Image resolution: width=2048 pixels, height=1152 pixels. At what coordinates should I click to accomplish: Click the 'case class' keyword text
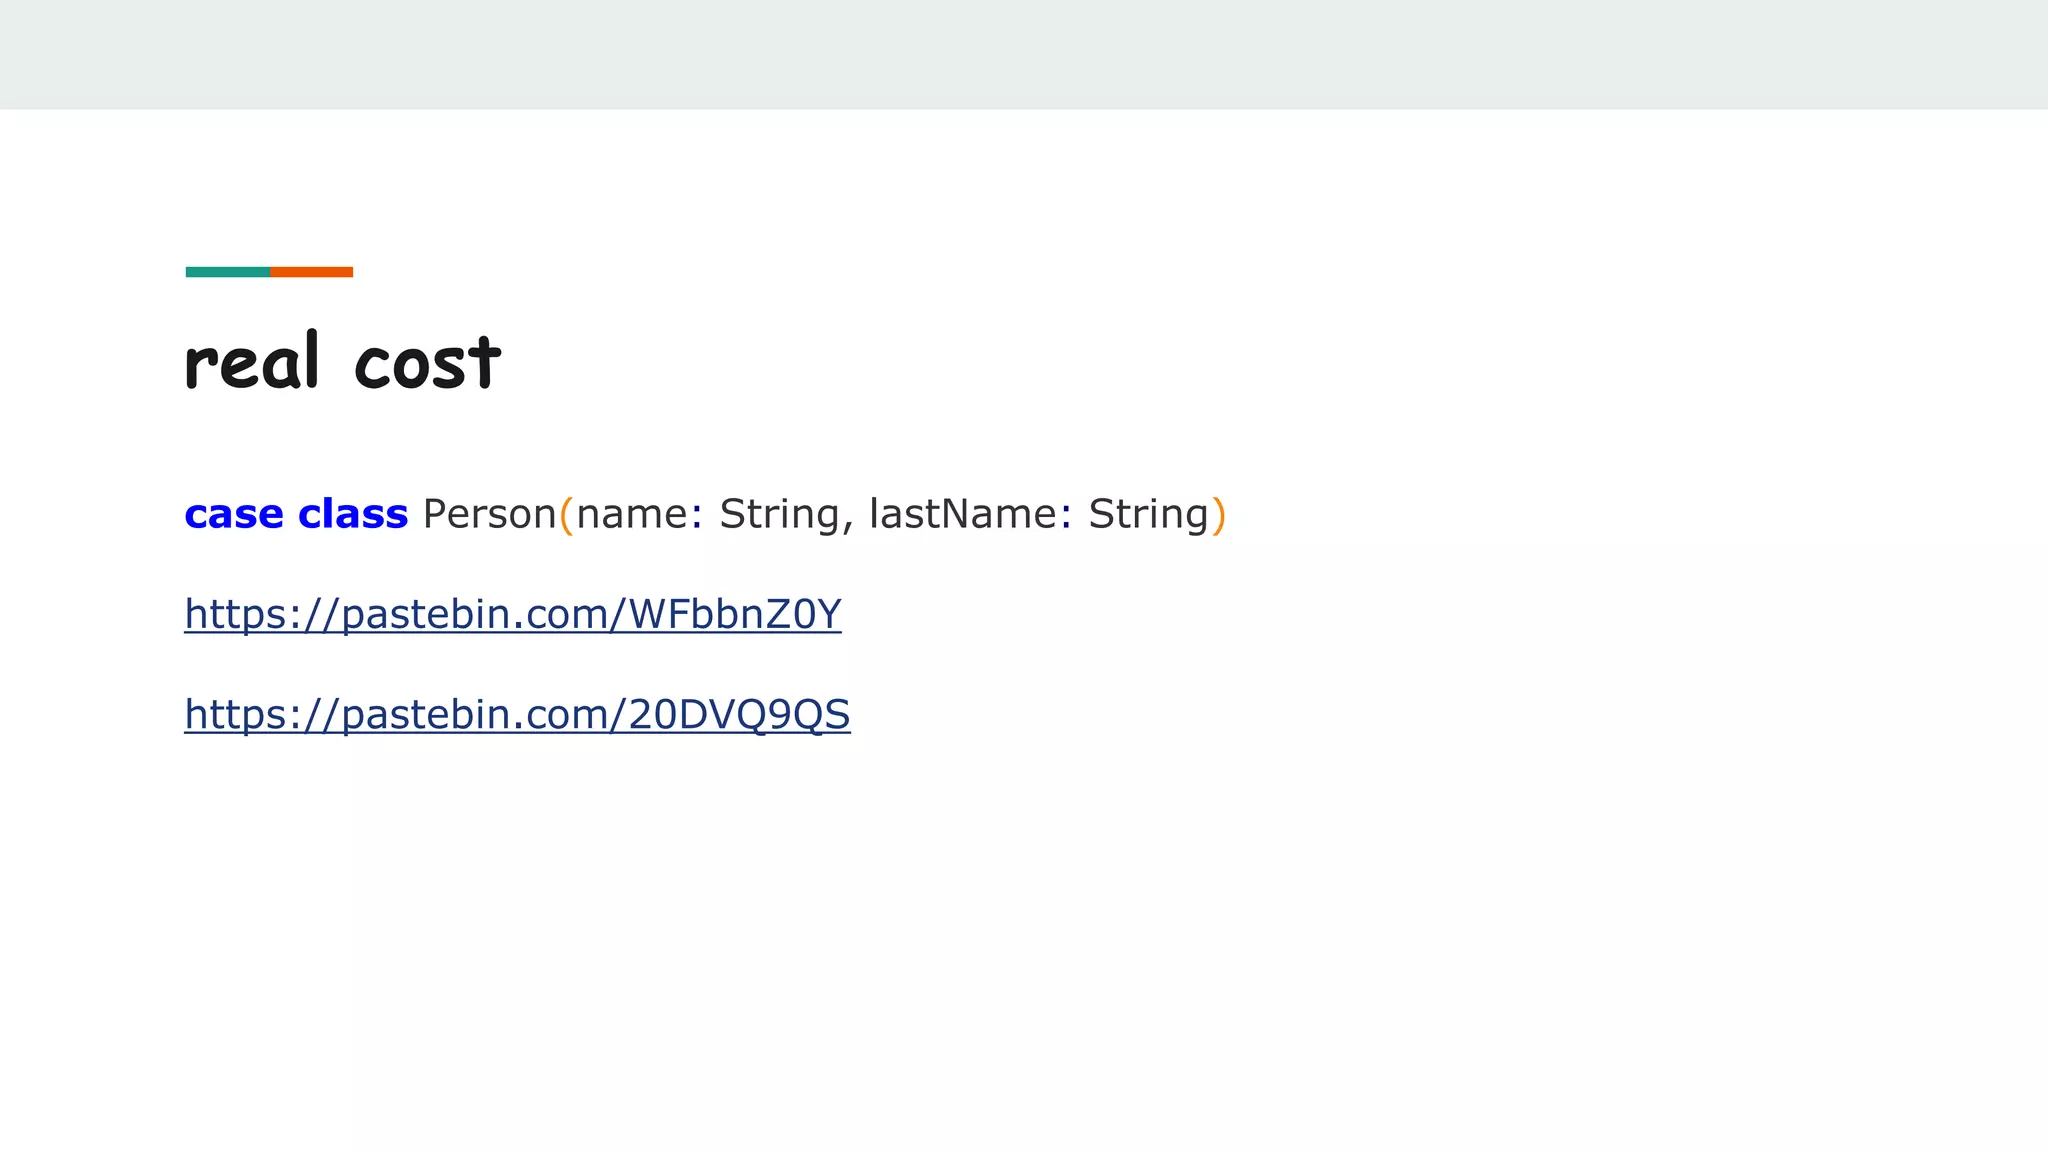(x=296, y=514)
